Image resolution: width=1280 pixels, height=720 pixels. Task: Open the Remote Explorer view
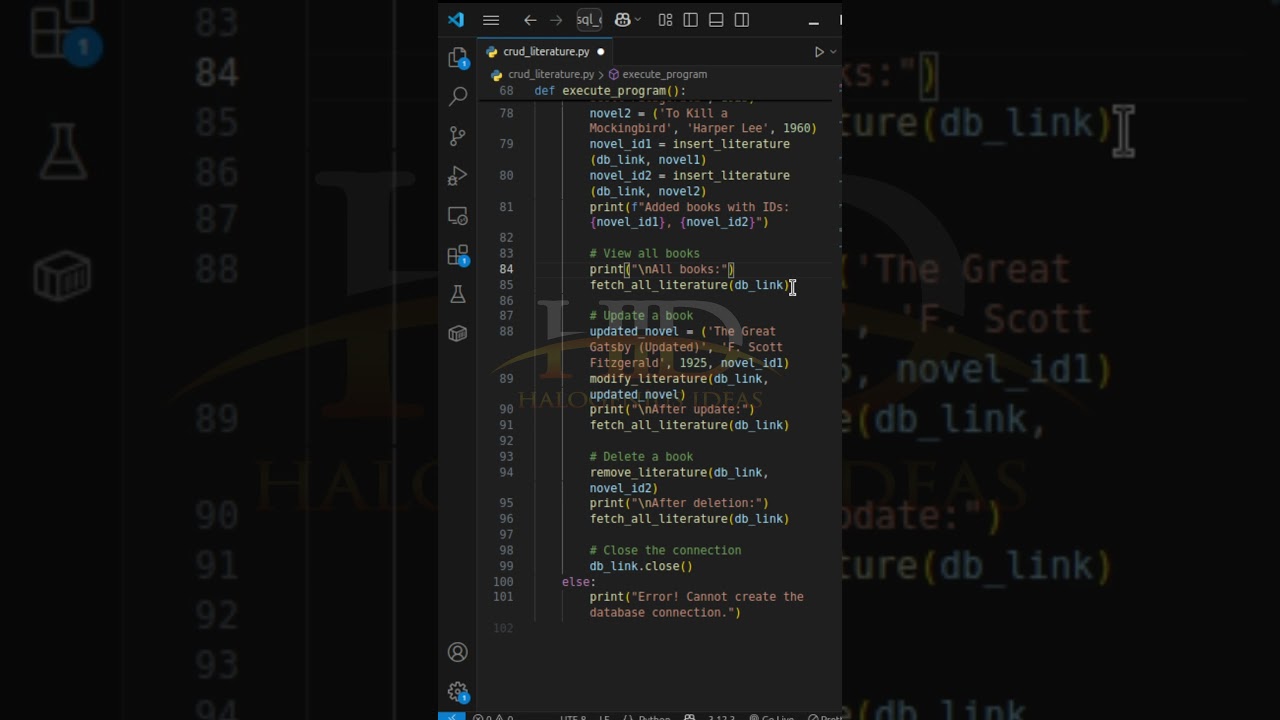coord(458,216)
